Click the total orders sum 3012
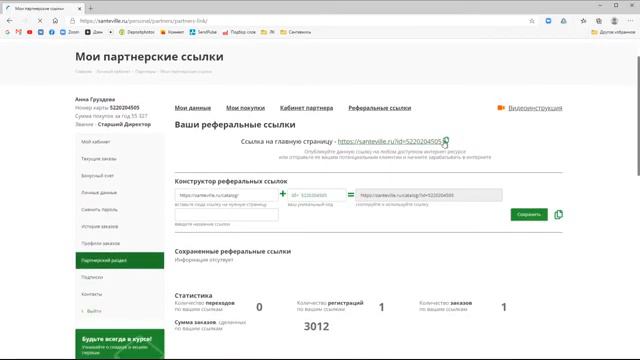This screenshot has width=640, height=360. (316, 326)
